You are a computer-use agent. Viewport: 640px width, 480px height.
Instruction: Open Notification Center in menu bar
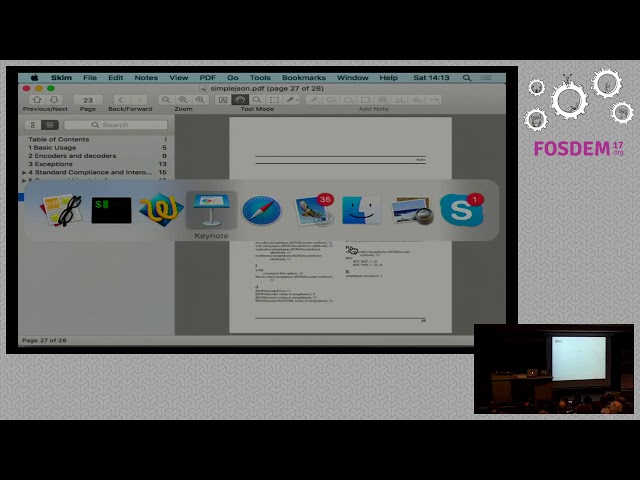[x=486, y=78]
